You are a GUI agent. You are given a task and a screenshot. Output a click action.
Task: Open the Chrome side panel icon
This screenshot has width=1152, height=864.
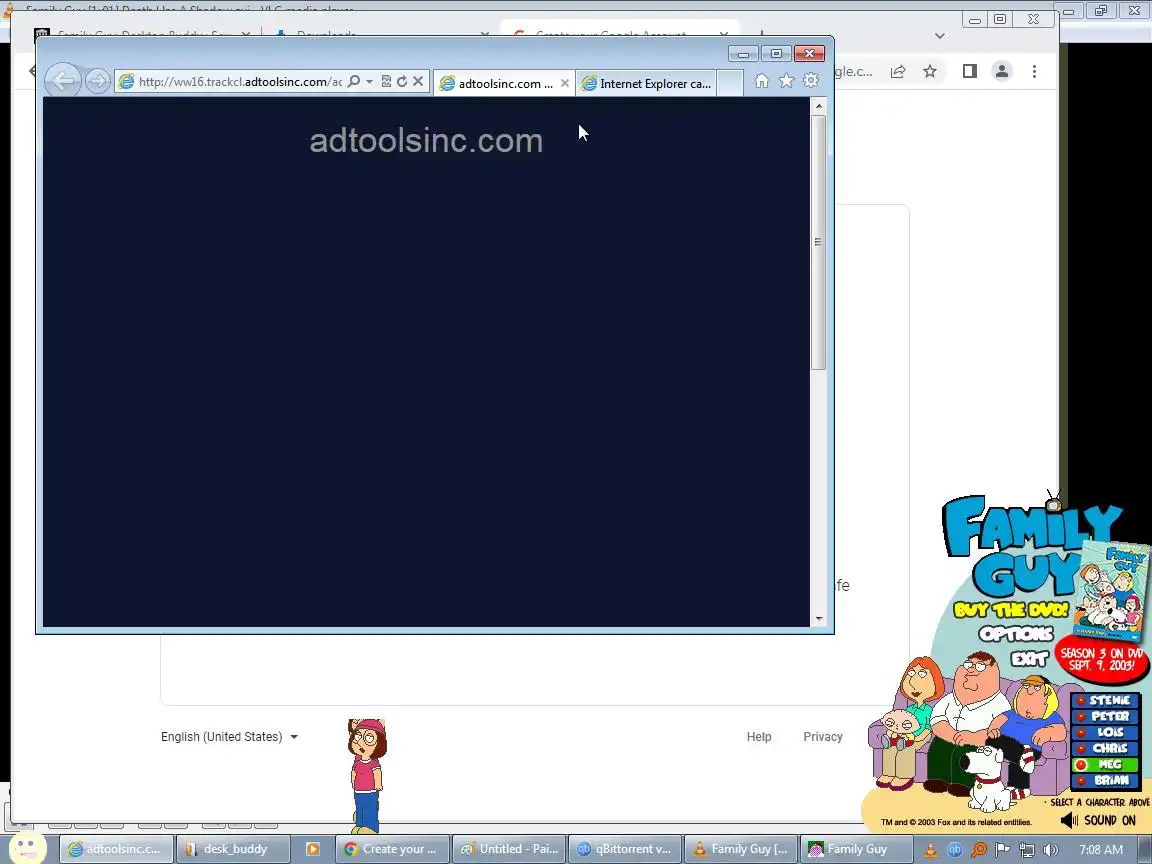970,71
